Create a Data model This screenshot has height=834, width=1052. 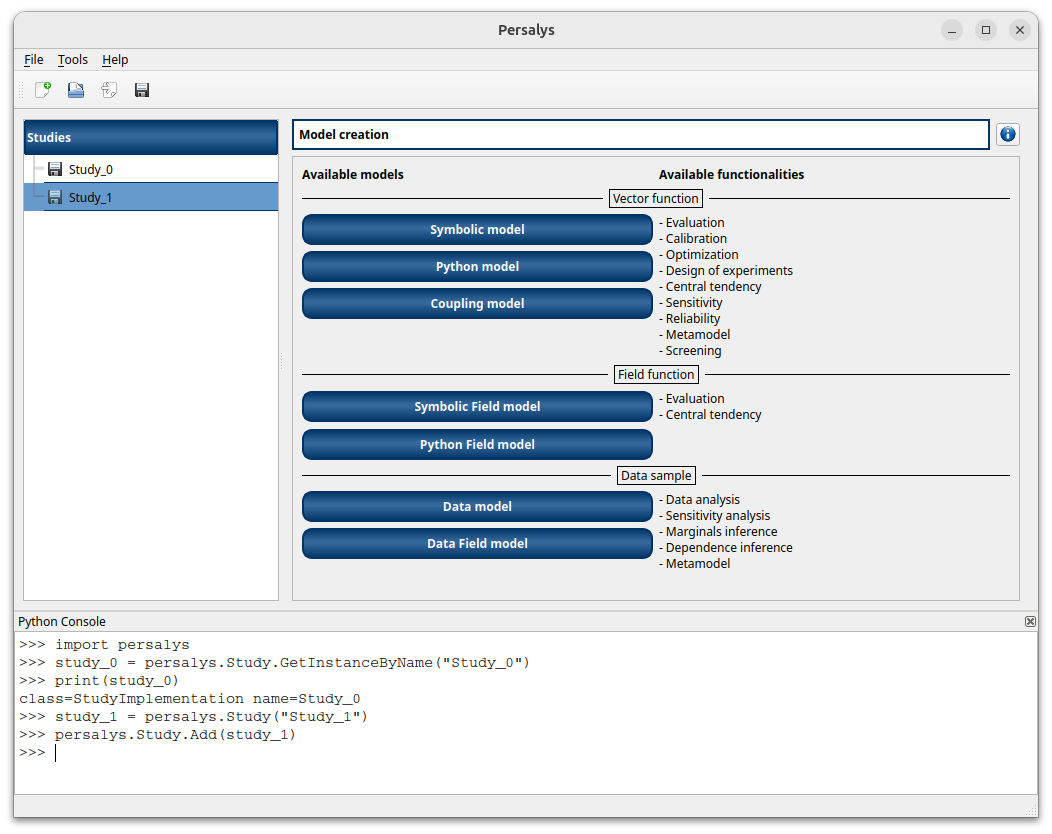tap(477, 506)
